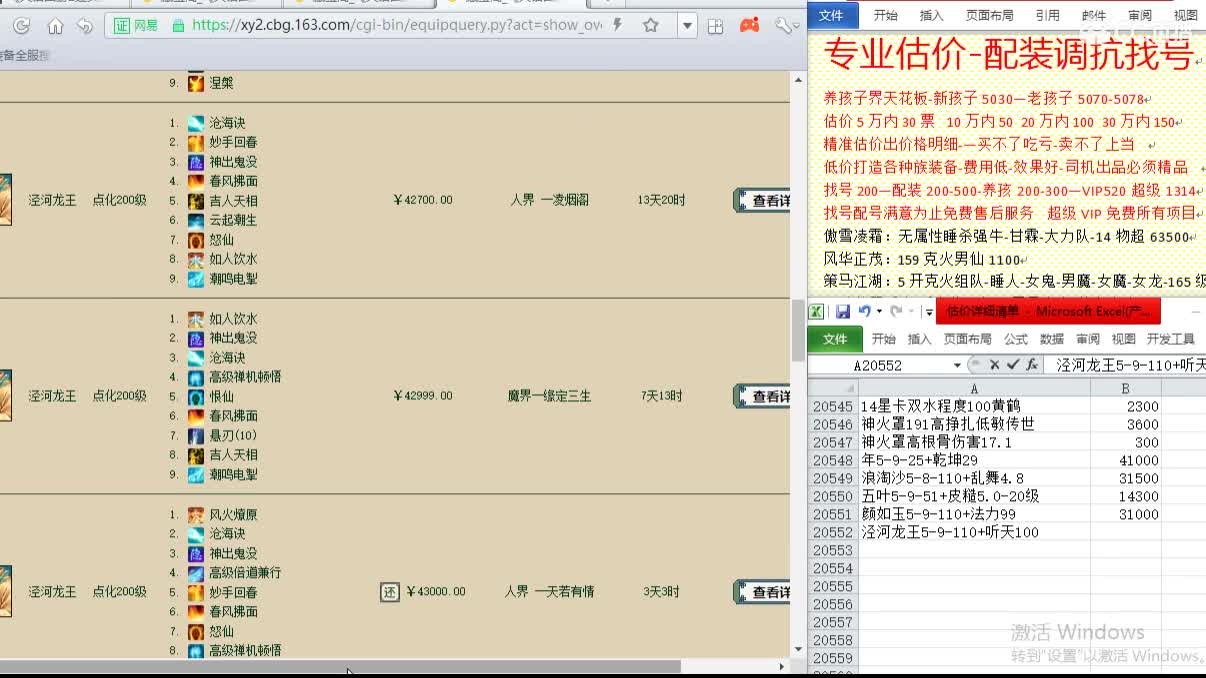Screen dimensions: 1206x678
Task: Click server text 魔界一缘定三生
Action: tap(549, 396)
